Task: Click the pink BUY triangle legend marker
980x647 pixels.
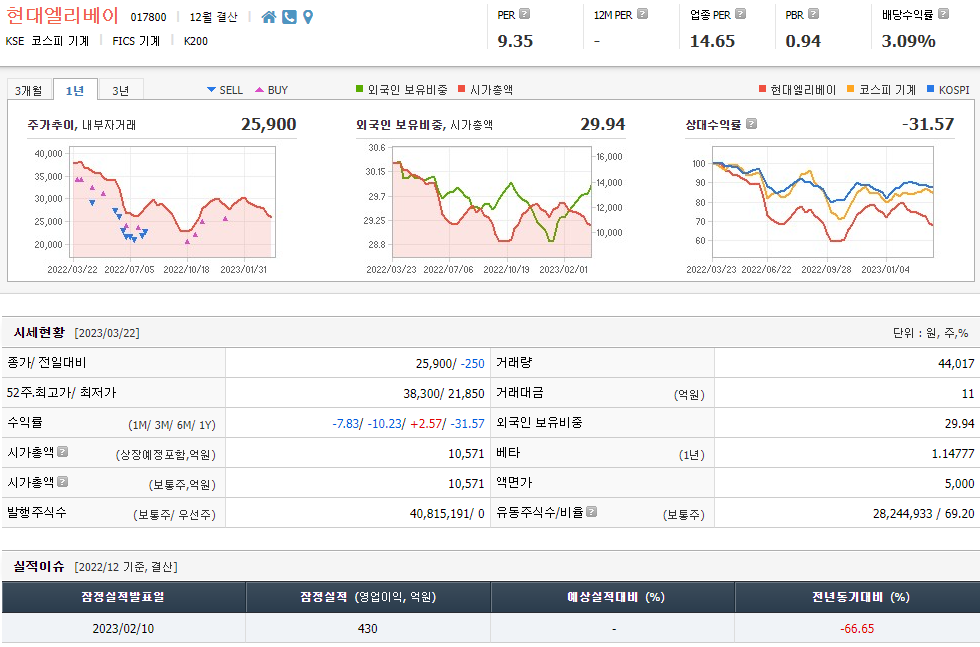Action: pyautogui.click(x=259, y=90)
